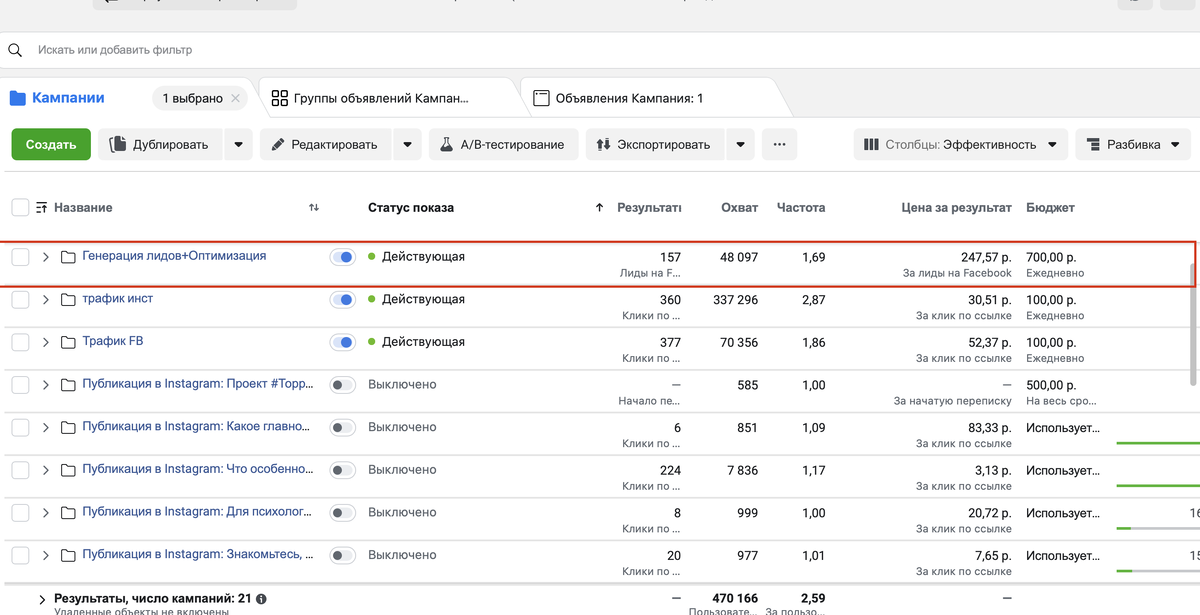
Task: Expand the Генерация лидов+Оптимизация campaign row
Action: (46, 257)
